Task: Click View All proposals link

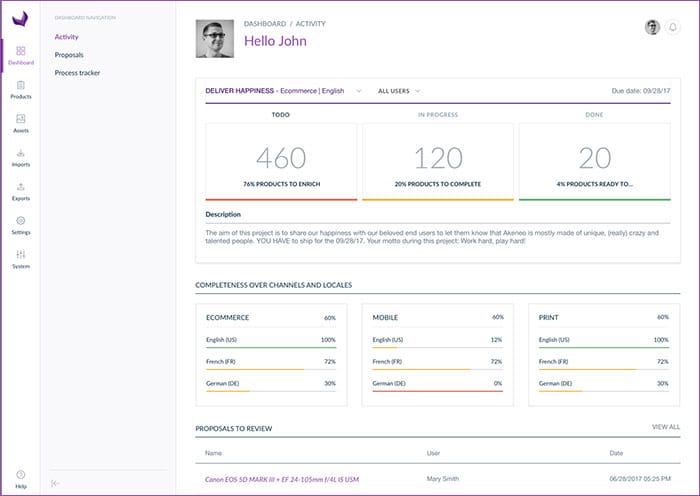Action: click(665, 427)
